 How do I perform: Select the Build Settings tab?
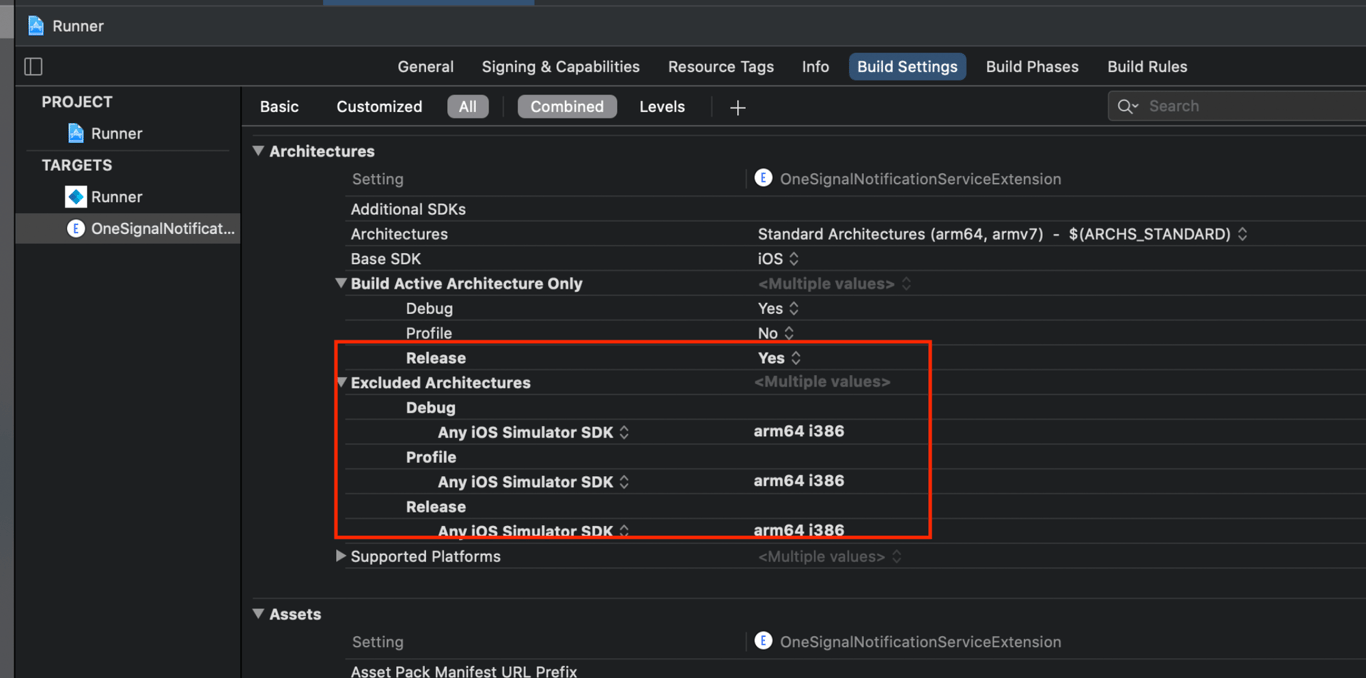coord(907,67)
